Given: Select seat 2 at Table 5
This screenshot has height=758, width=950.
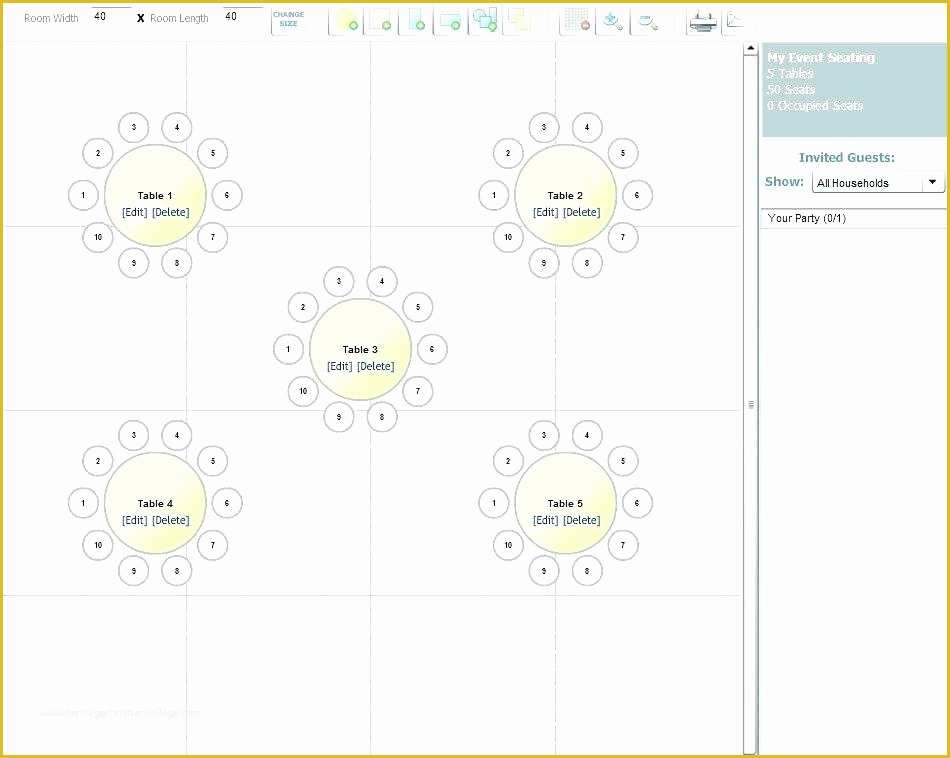Looking at the screenshot, I should (508, 461).
